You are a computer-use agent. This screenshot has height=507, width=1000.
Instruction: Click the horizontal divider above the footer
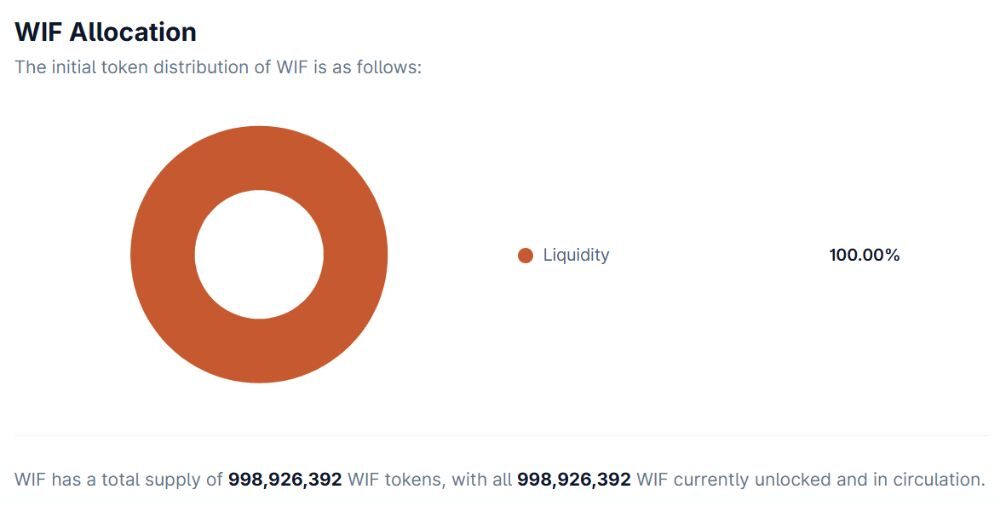(500, 435)
